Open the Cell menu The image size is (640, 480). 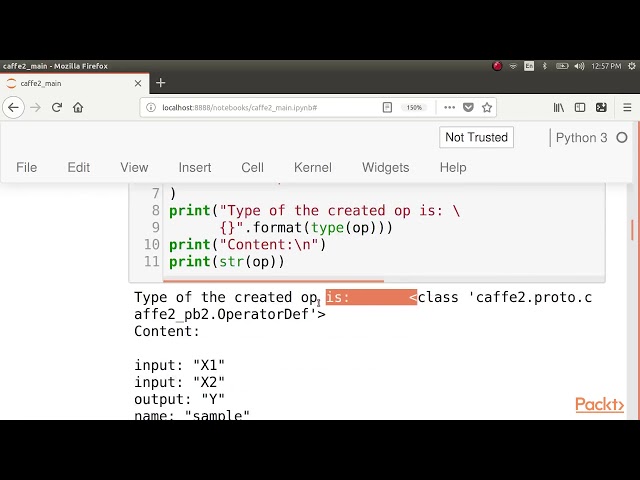point(252,167)
